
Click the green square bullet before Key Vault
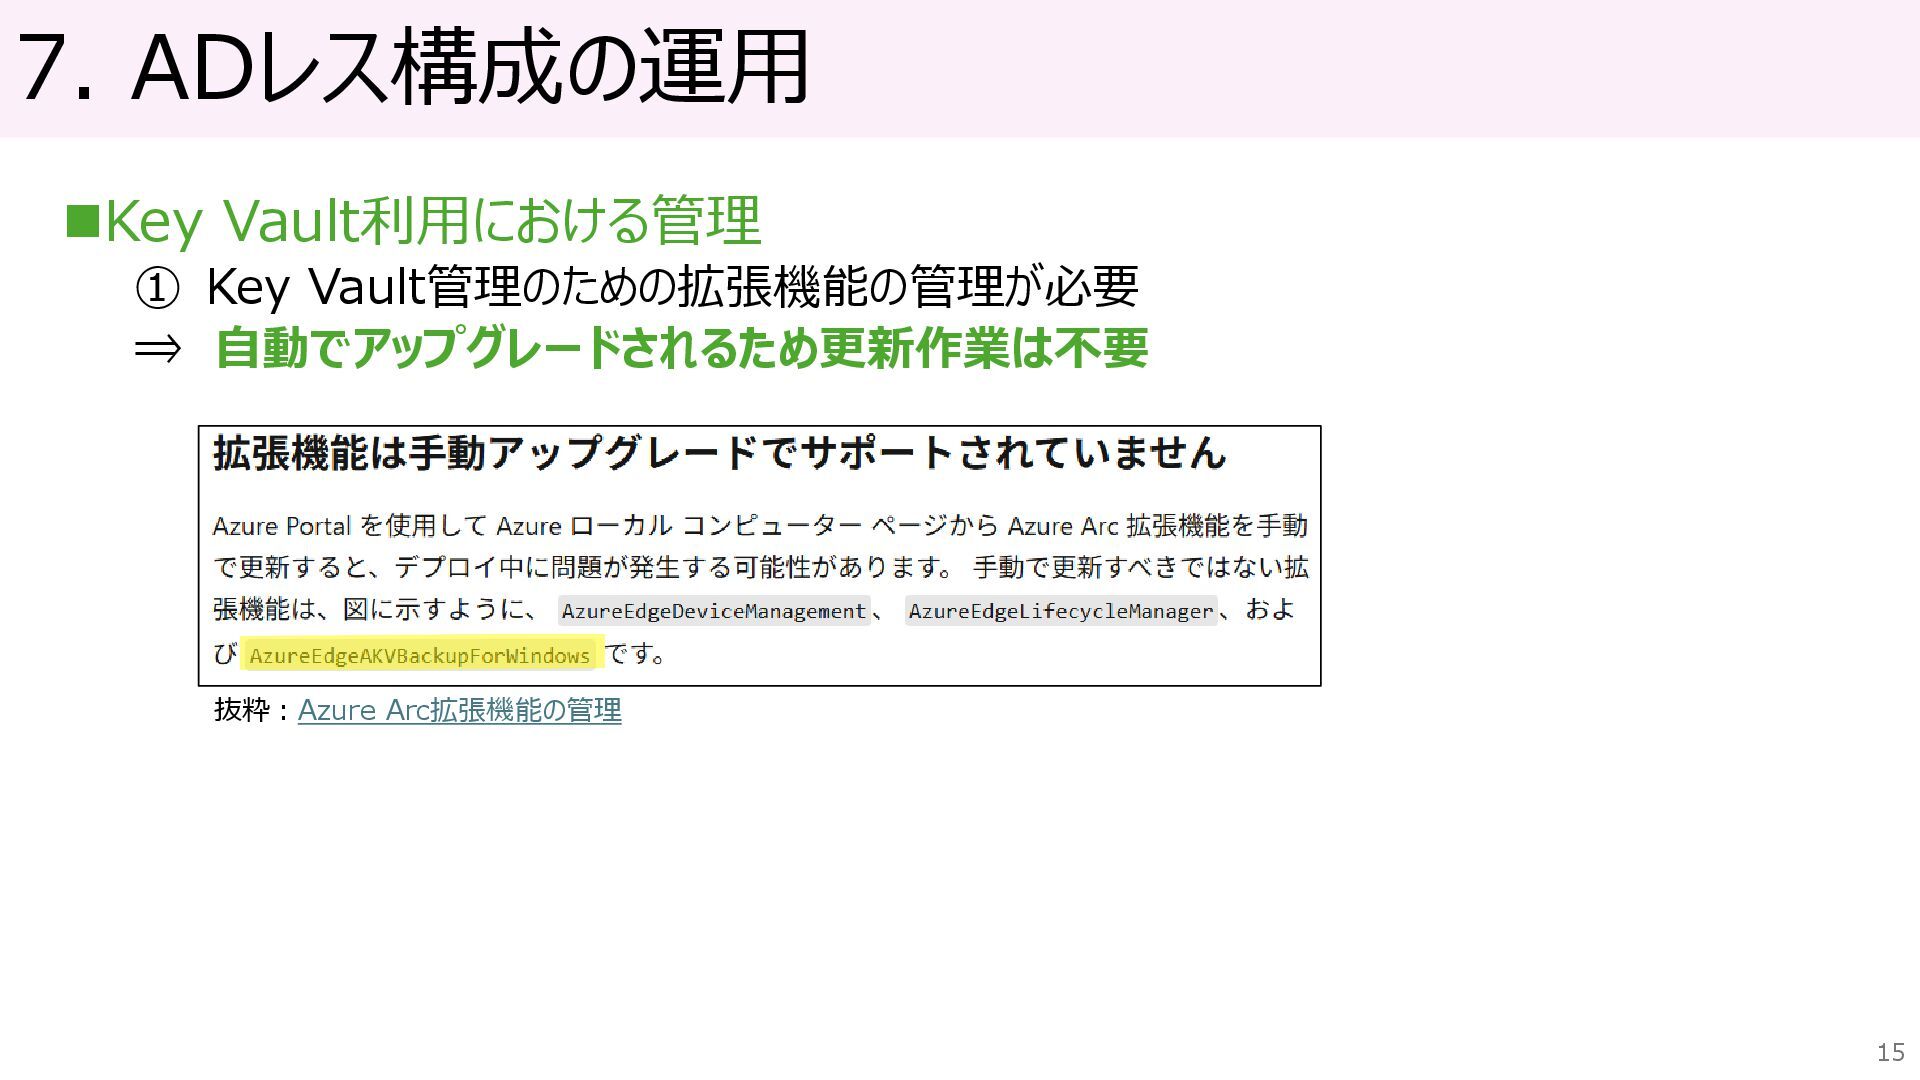[82, 221]
